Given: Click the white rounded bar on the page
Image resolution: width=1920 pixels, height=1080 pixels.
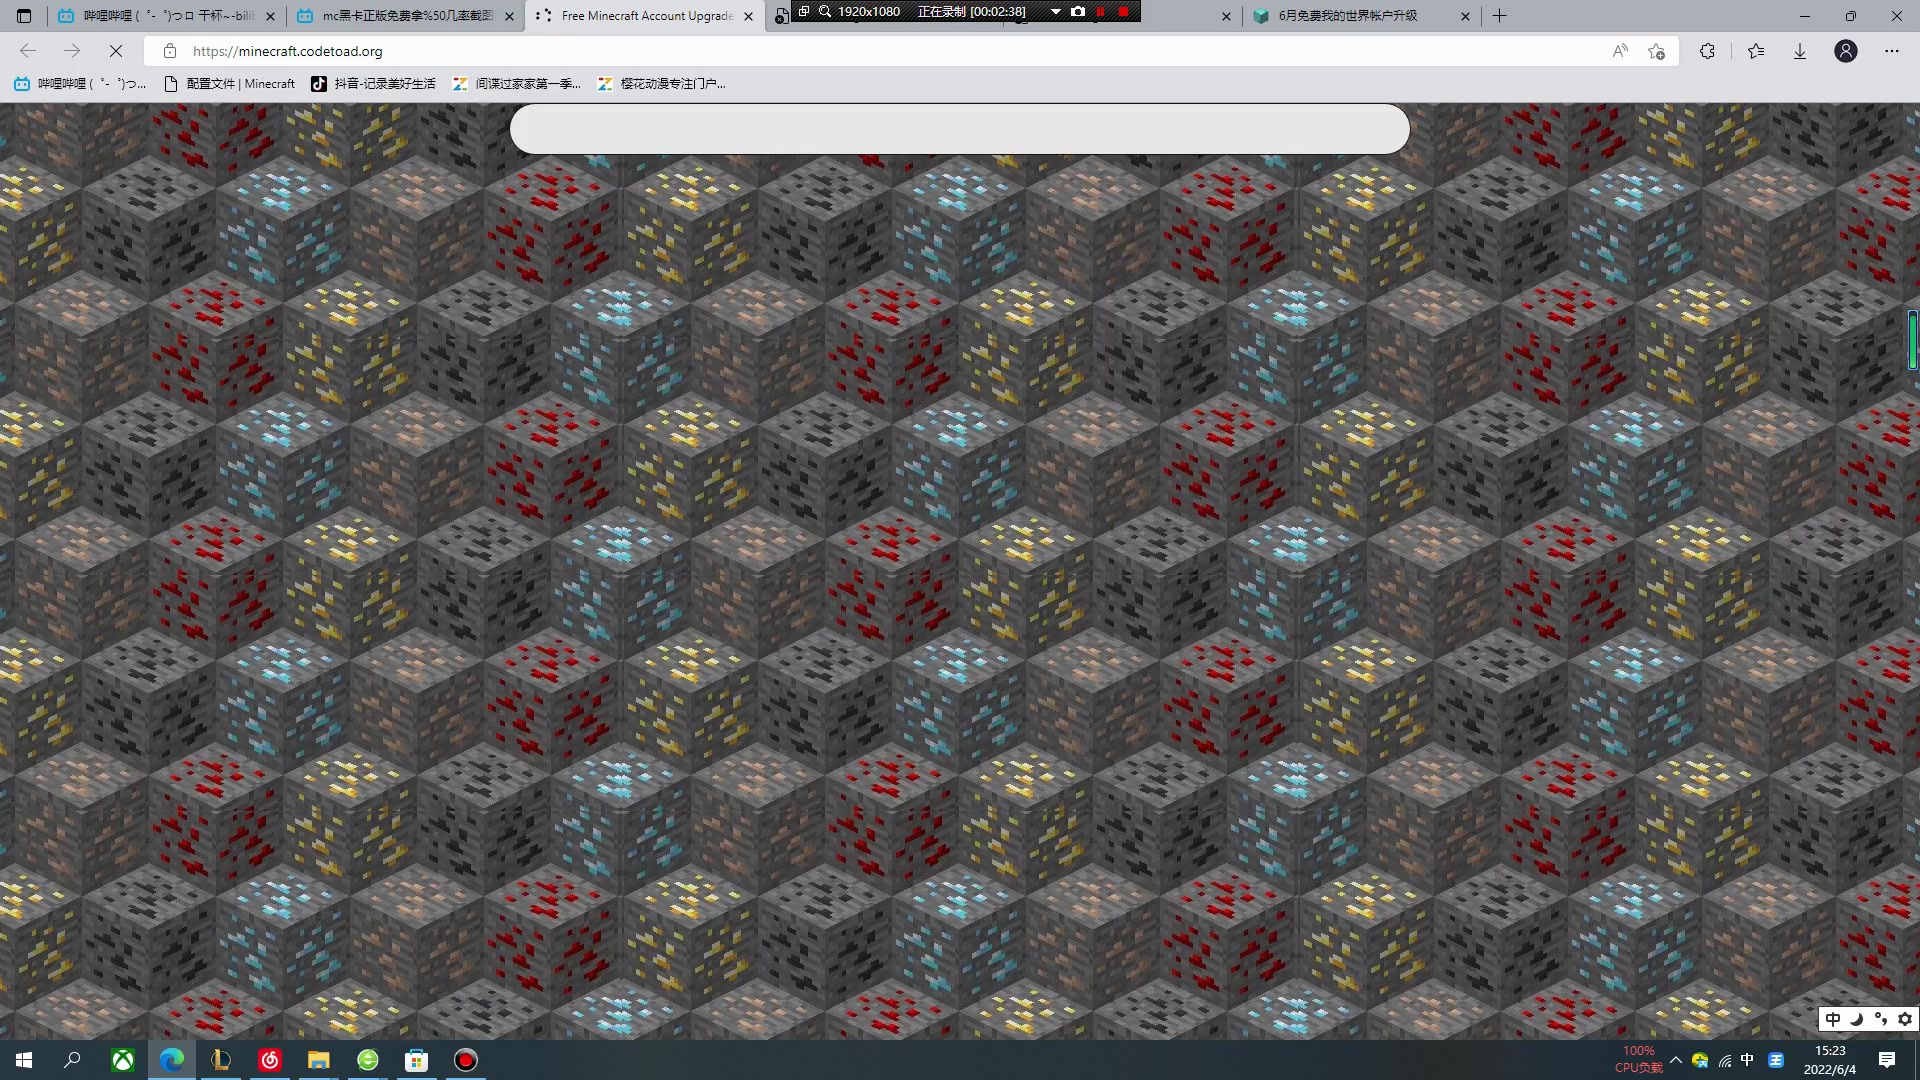Looking at the screenshot, I should (x=960, y=129).
